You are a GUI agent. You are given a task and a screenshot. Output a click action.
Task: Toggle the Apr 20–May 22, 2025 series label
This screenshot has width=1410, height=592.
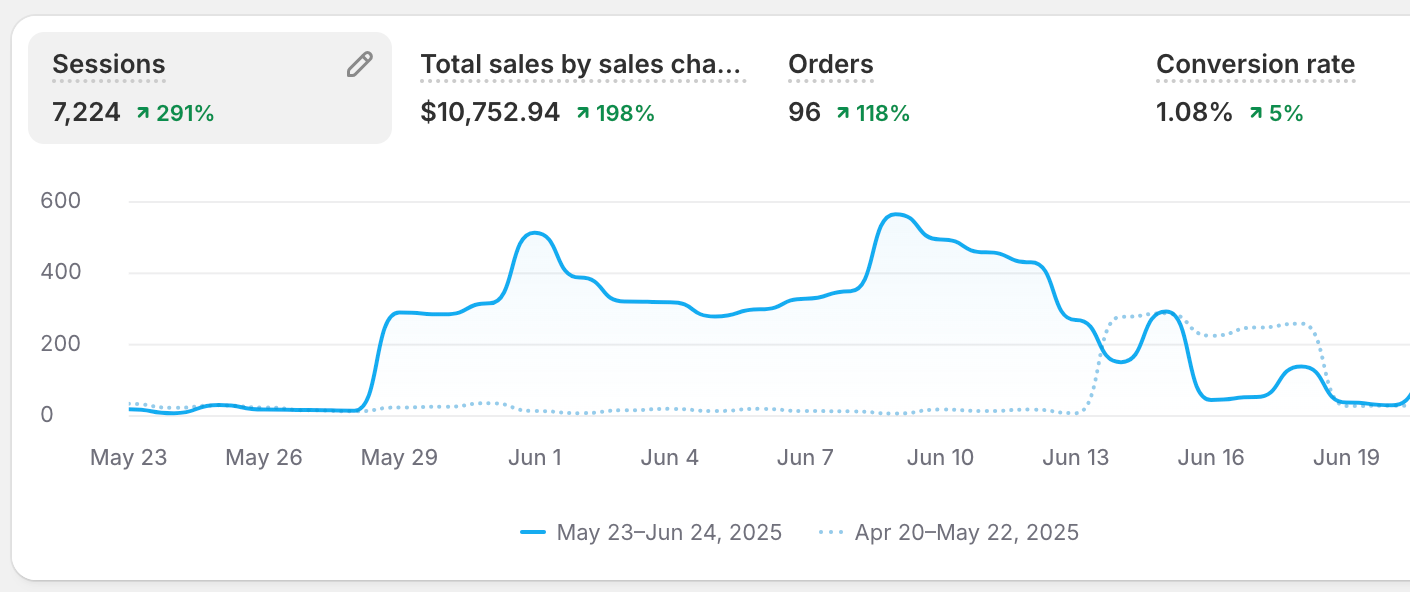(x=966, y=532)
